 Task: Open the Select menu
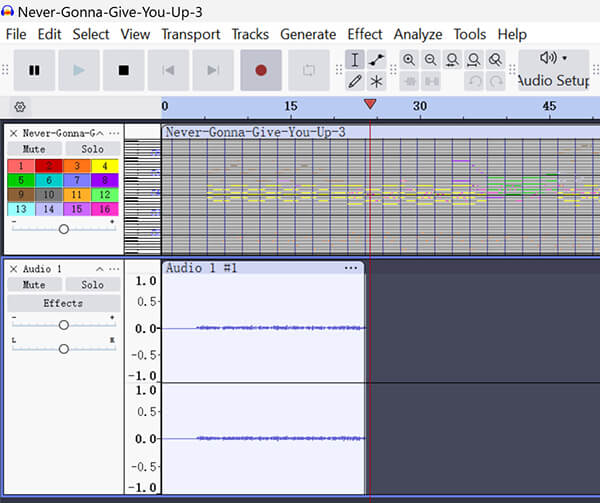(91, 34)
